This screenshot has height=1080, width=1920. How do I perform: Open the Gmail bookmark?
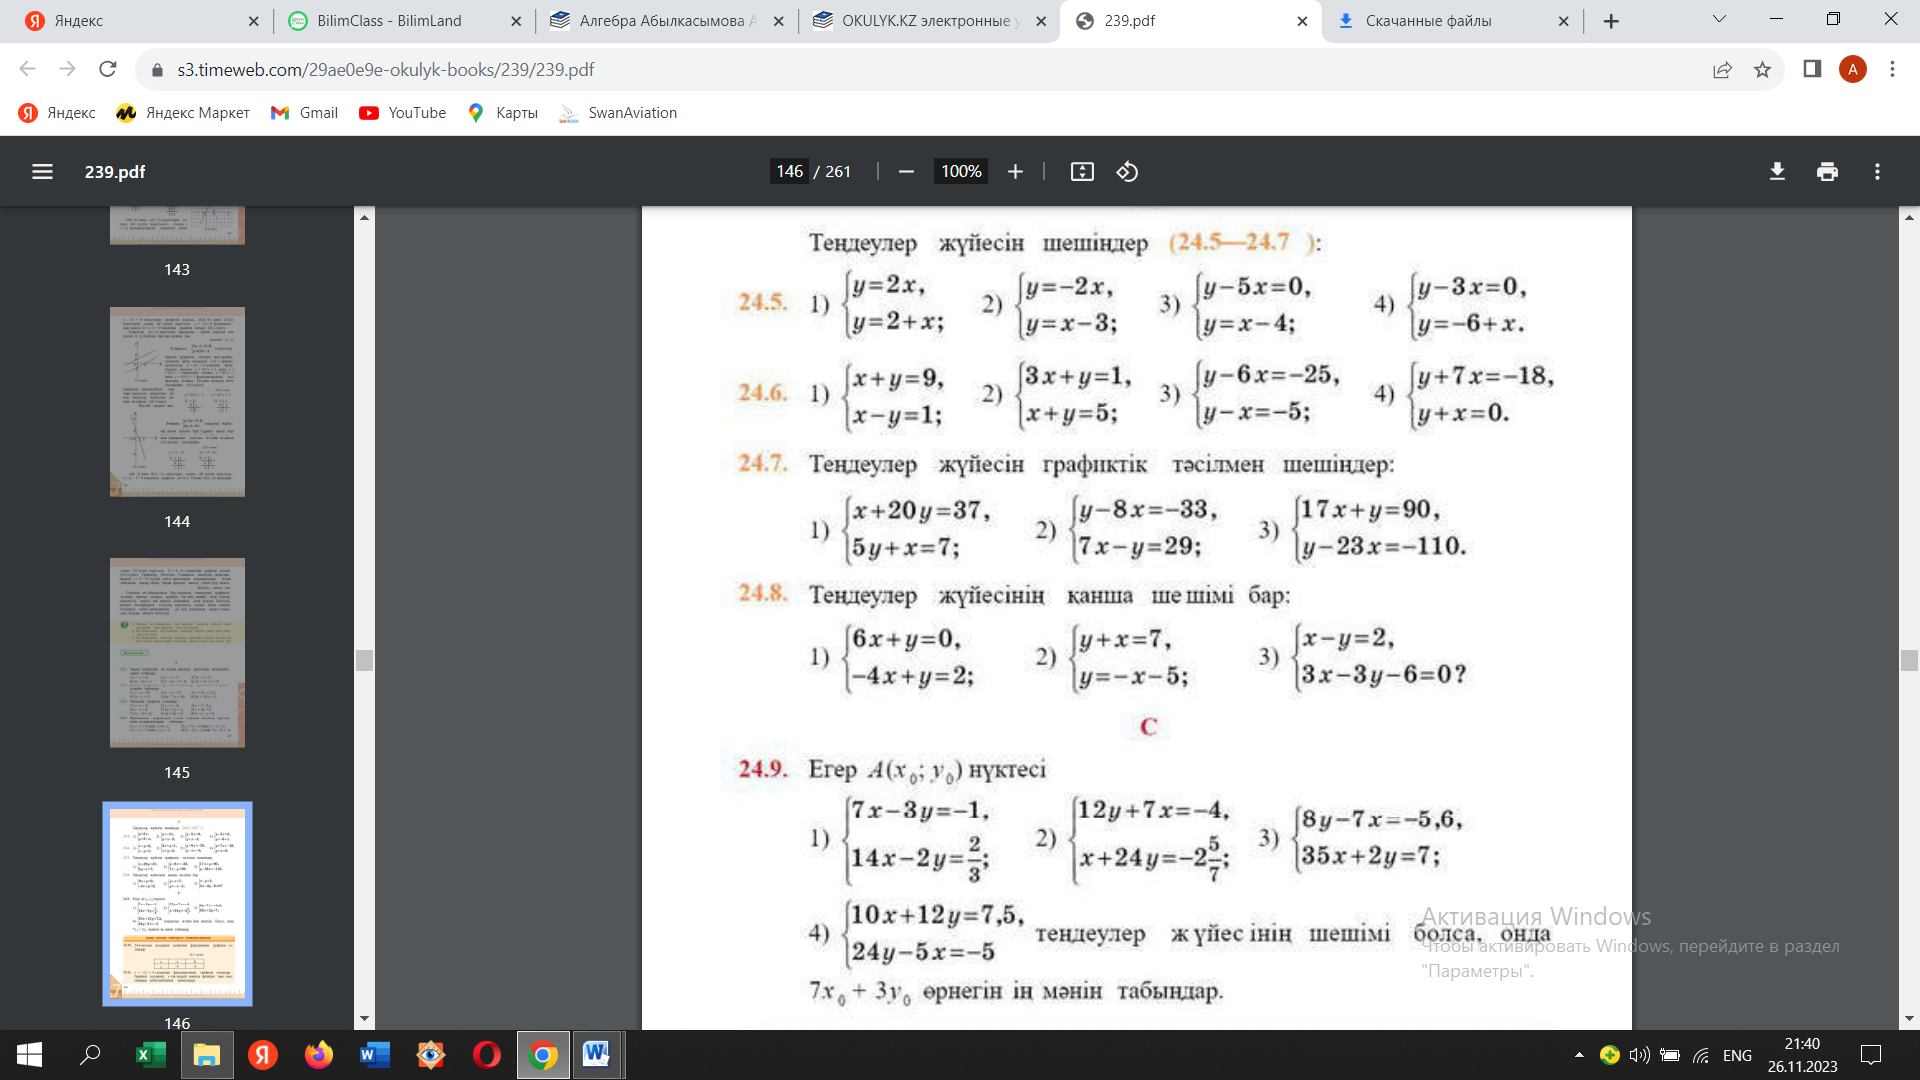pos(305,113)
